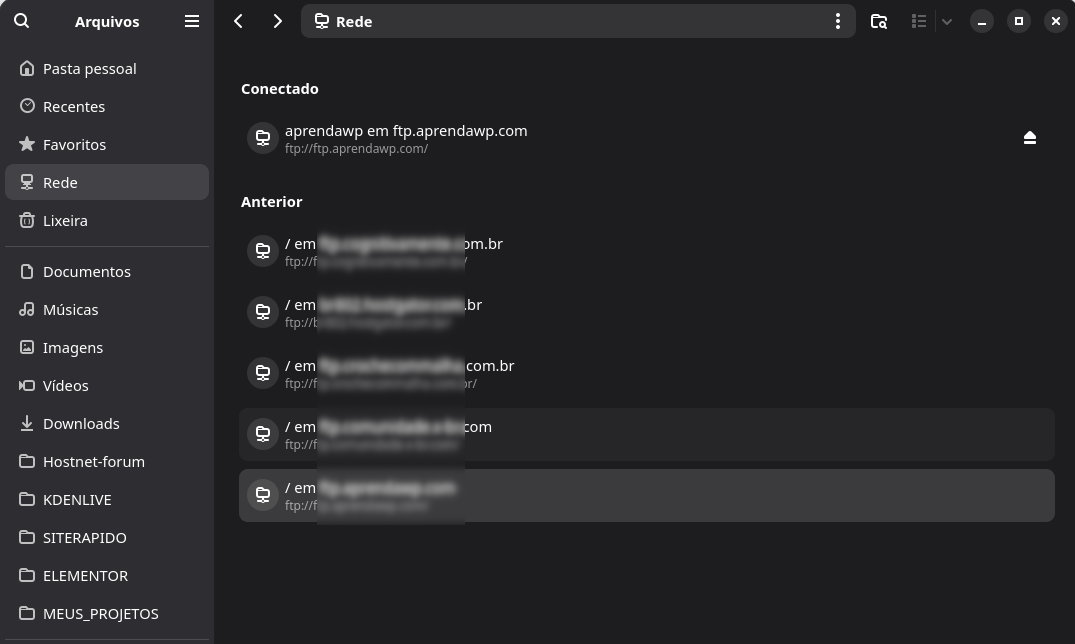Open the search in Arquivos sidebar

tap(22, 21)
